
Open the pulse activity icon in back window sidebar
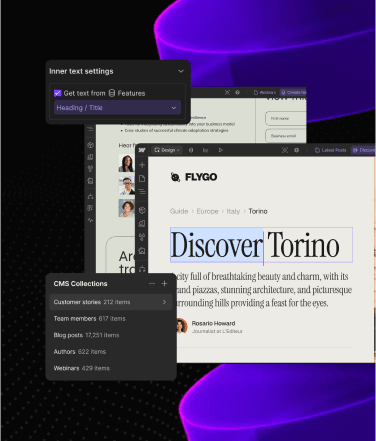(x=90, y=220)
